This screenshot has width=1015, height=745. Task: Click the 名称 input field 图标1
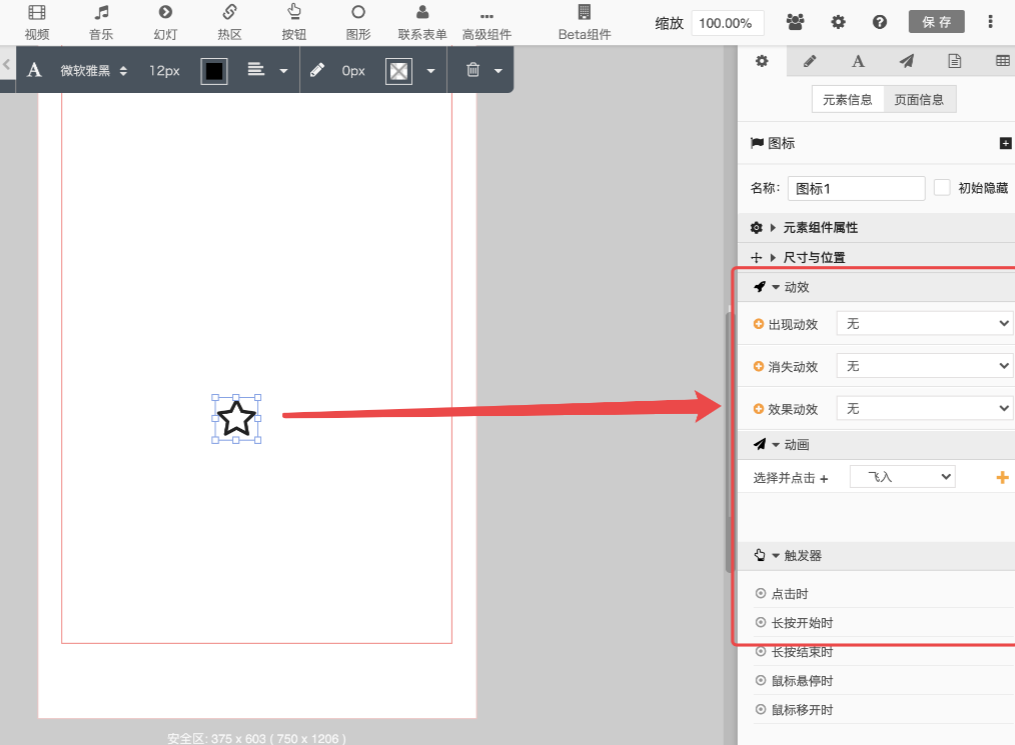click(x=856, y=188)
